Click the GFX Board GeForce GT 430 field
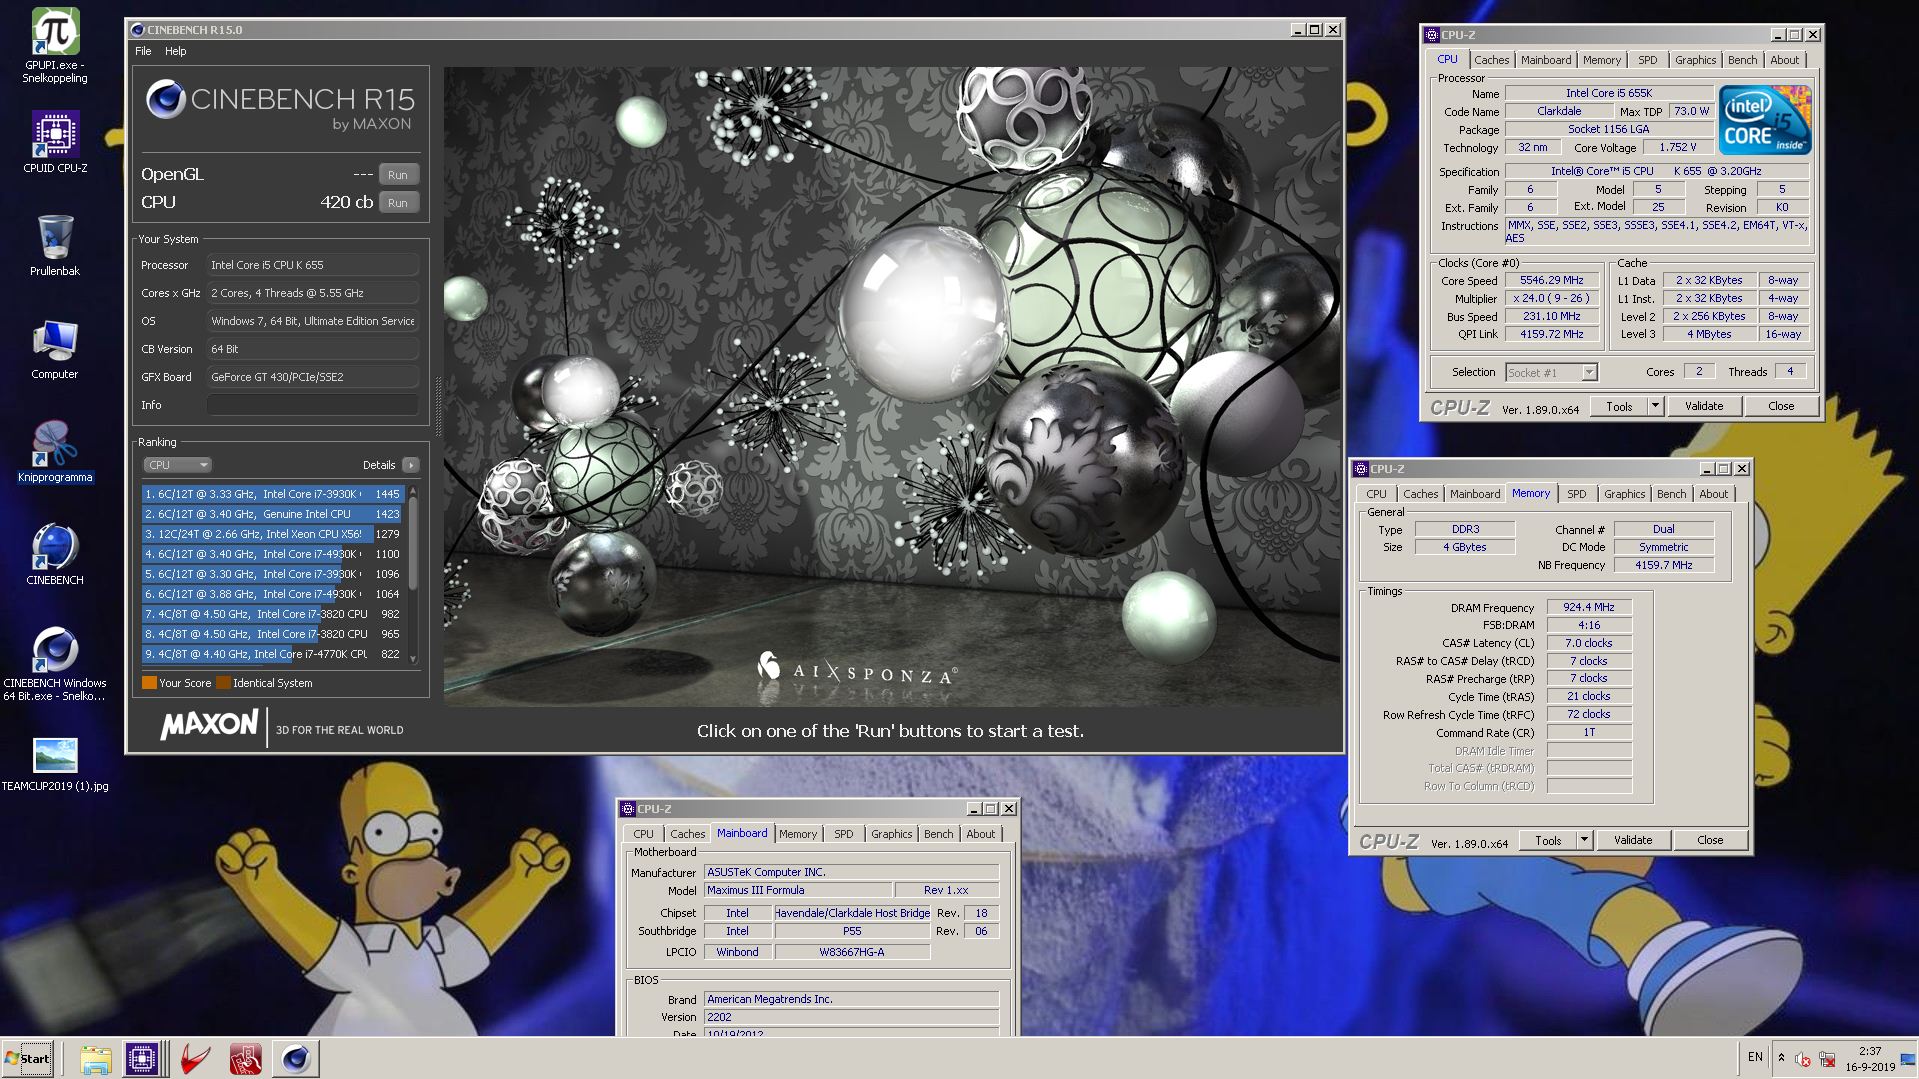This screenshot has height=1079, width=1919. point(312,377)
